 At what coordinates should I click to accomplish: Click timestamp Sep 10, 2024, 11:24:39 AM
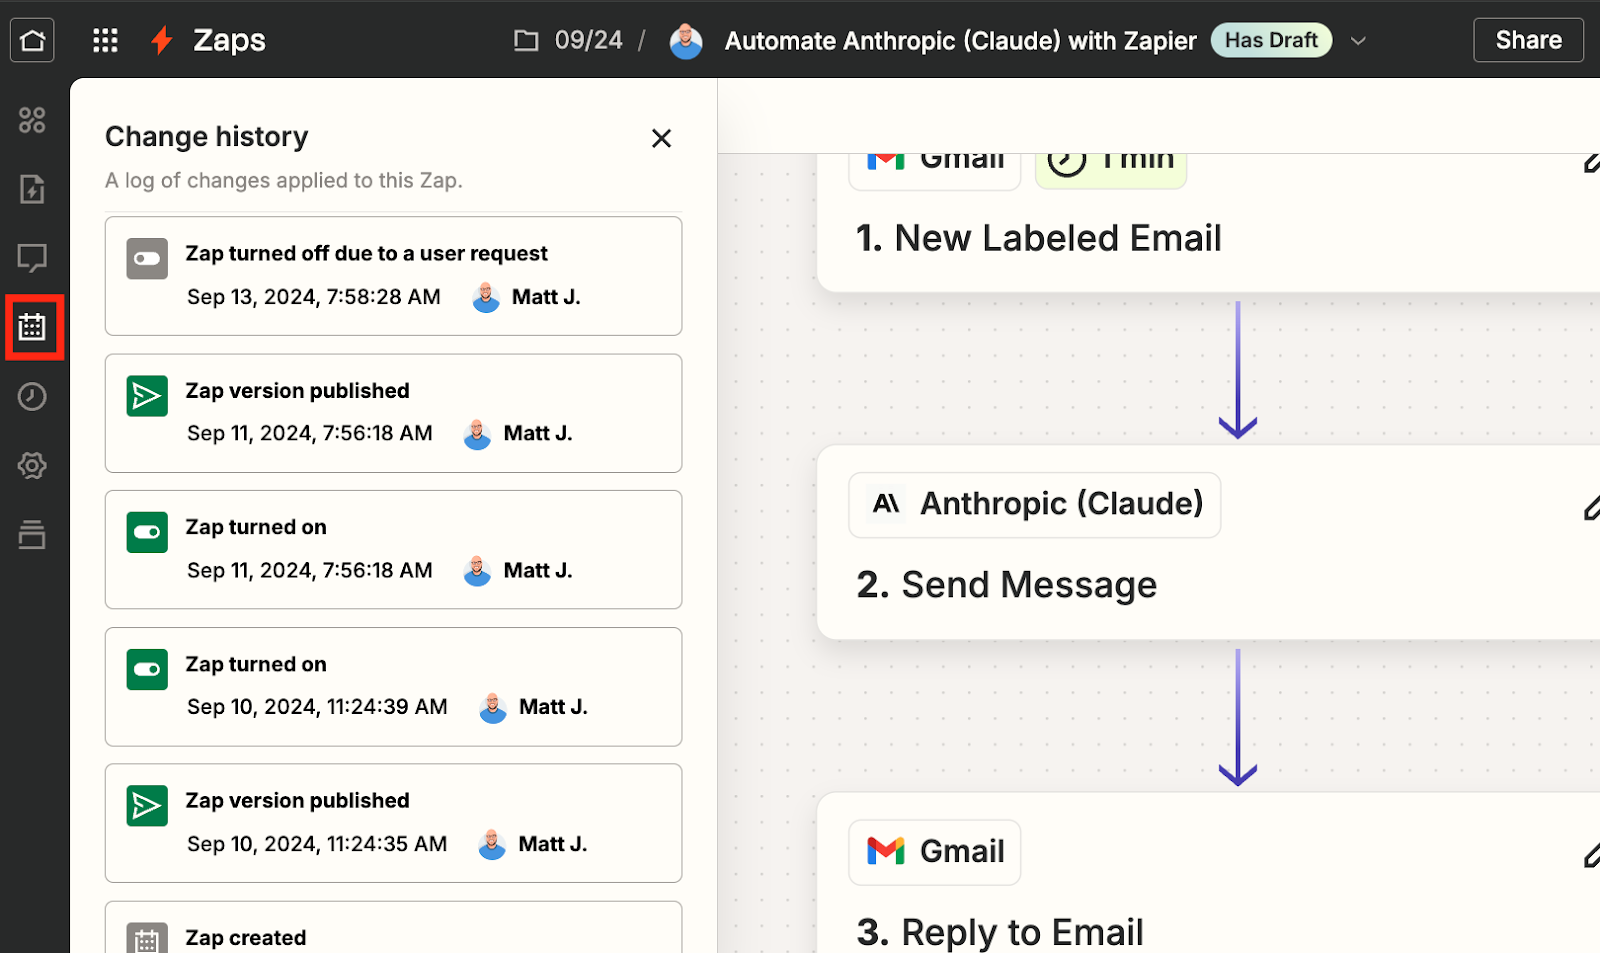pos(317,707)
